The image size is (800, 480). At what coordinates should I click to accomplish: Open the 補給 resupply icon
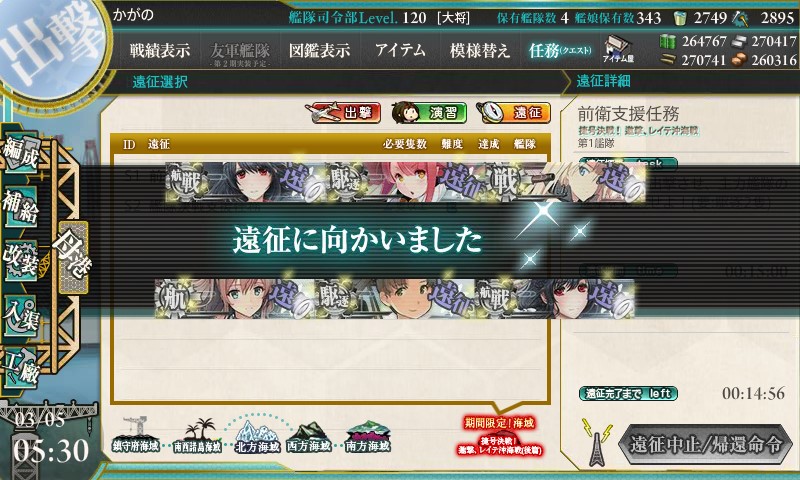(21, 207)
